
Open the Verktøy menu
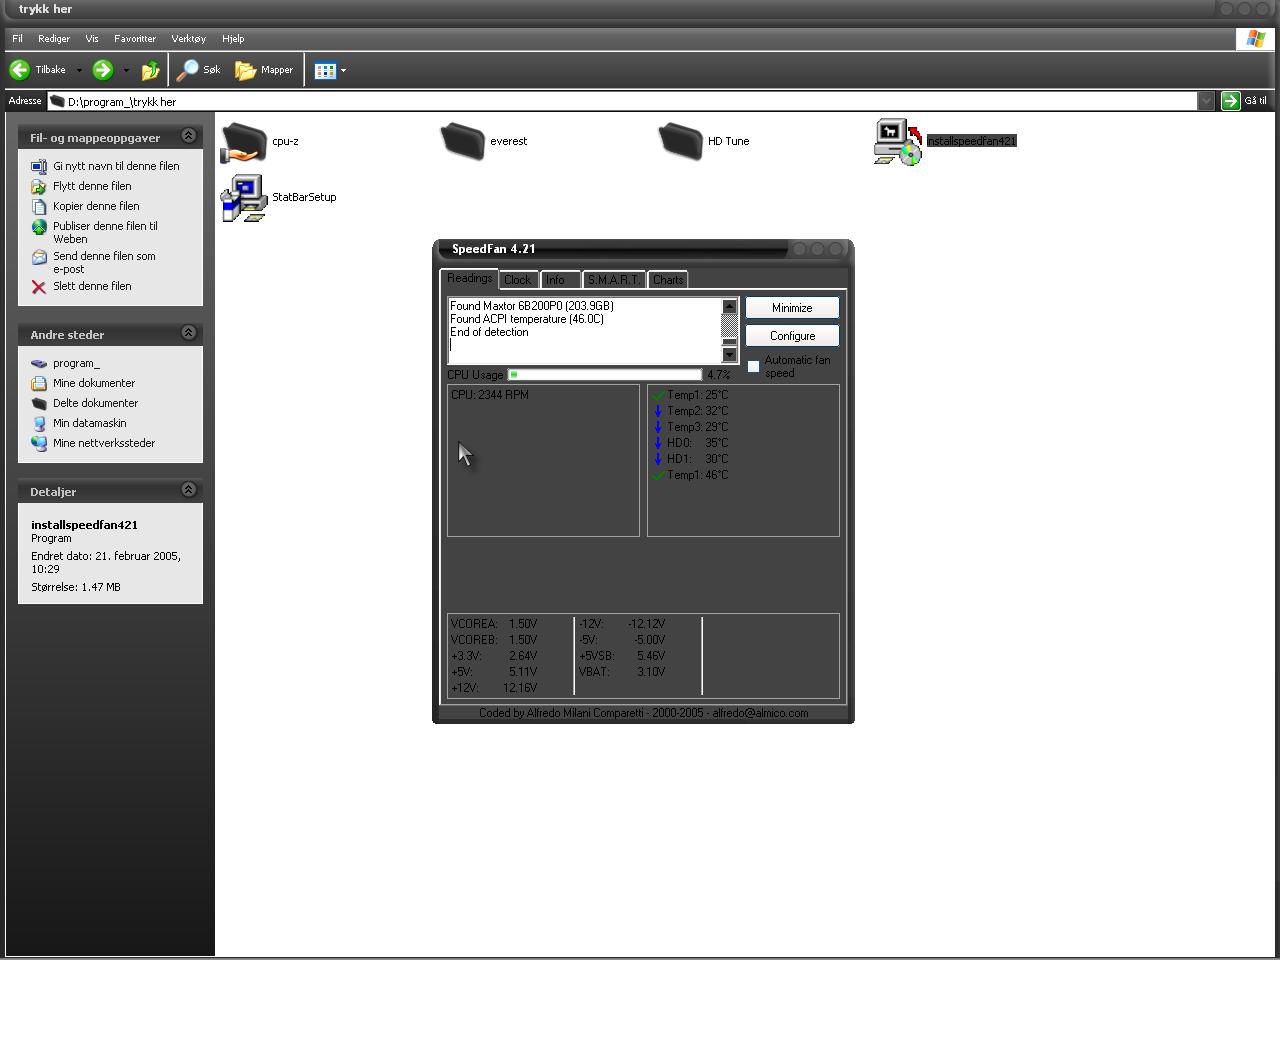(x=189, y=39)
